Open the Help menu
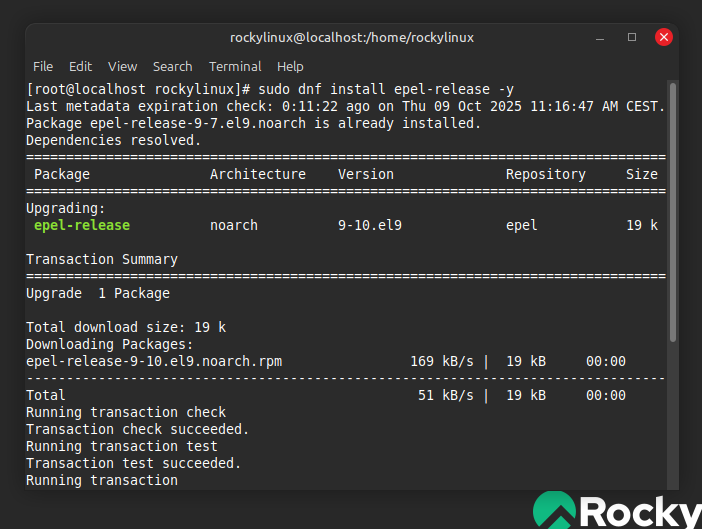The image size is (702, 529). coord(290,66)
